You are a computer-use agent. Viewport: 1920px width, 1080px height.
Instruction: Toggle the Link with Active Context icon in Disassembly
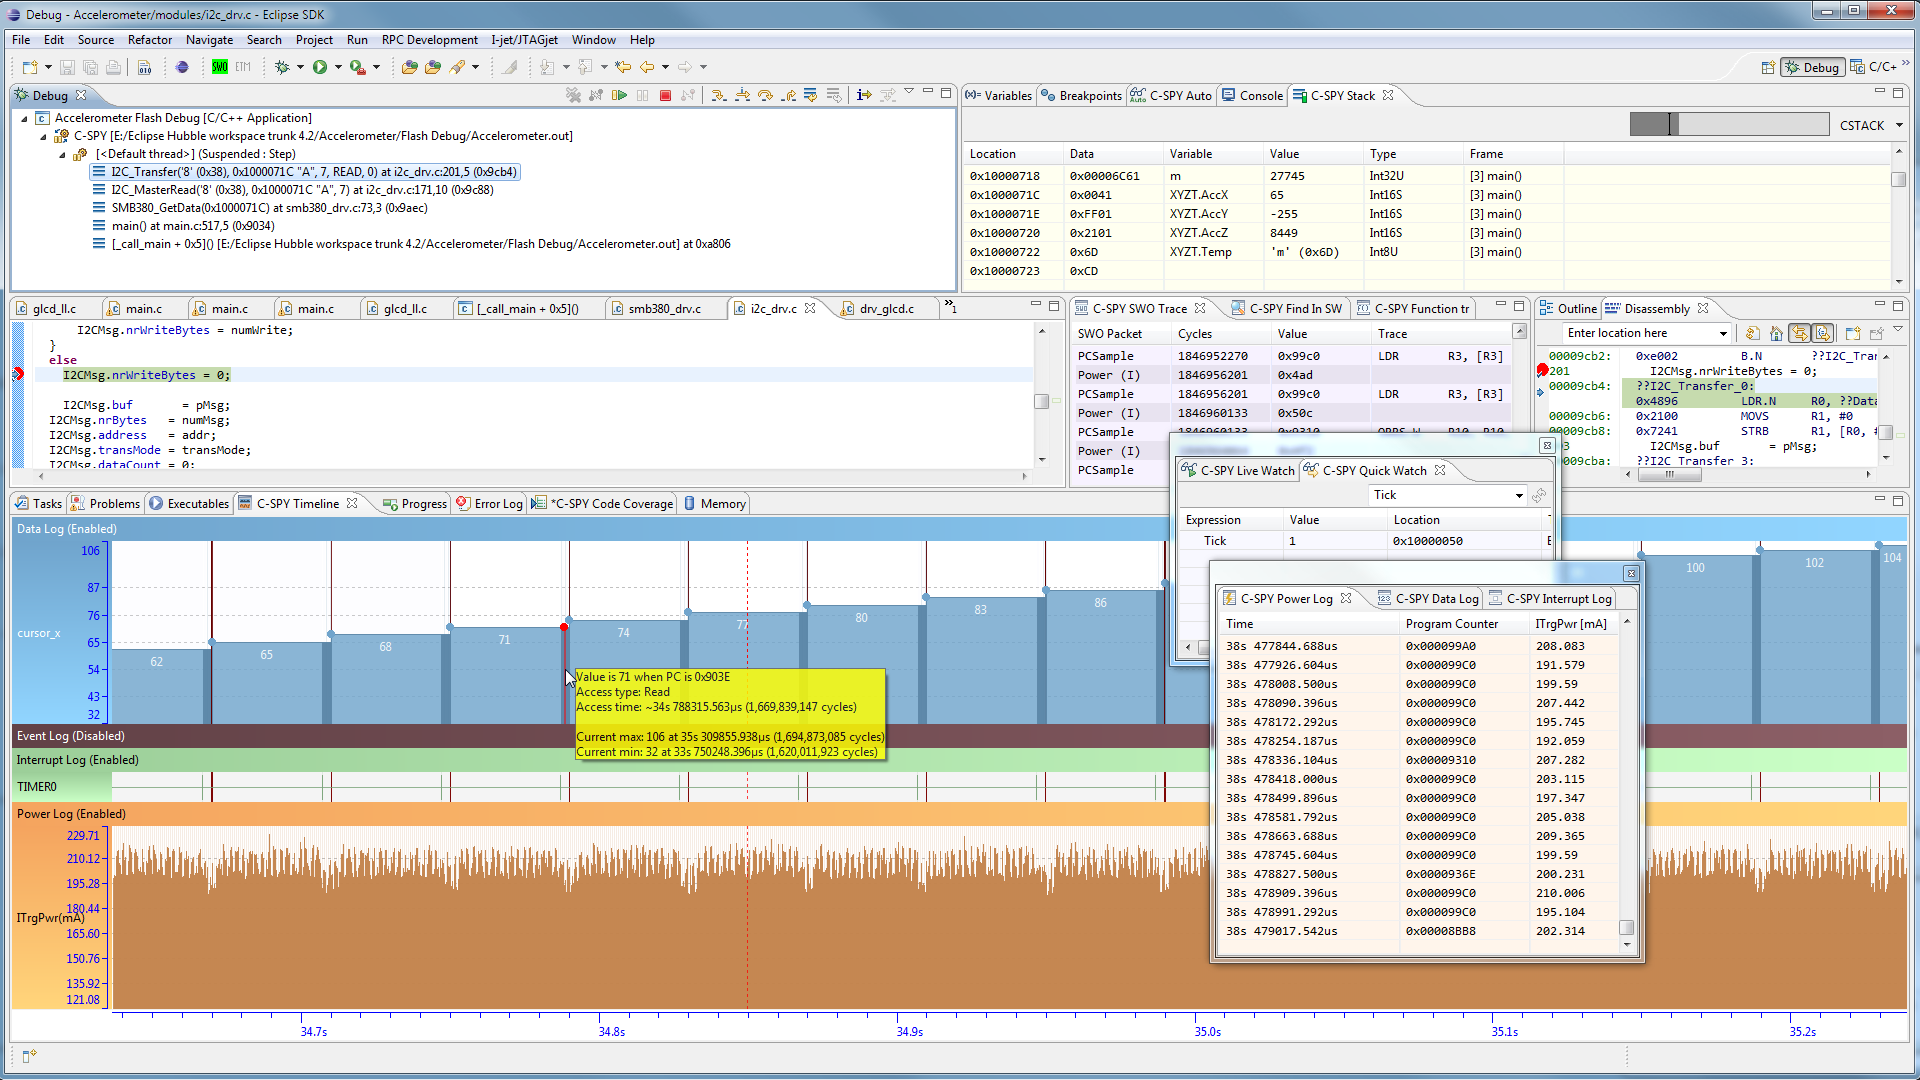pos(1799,333)
